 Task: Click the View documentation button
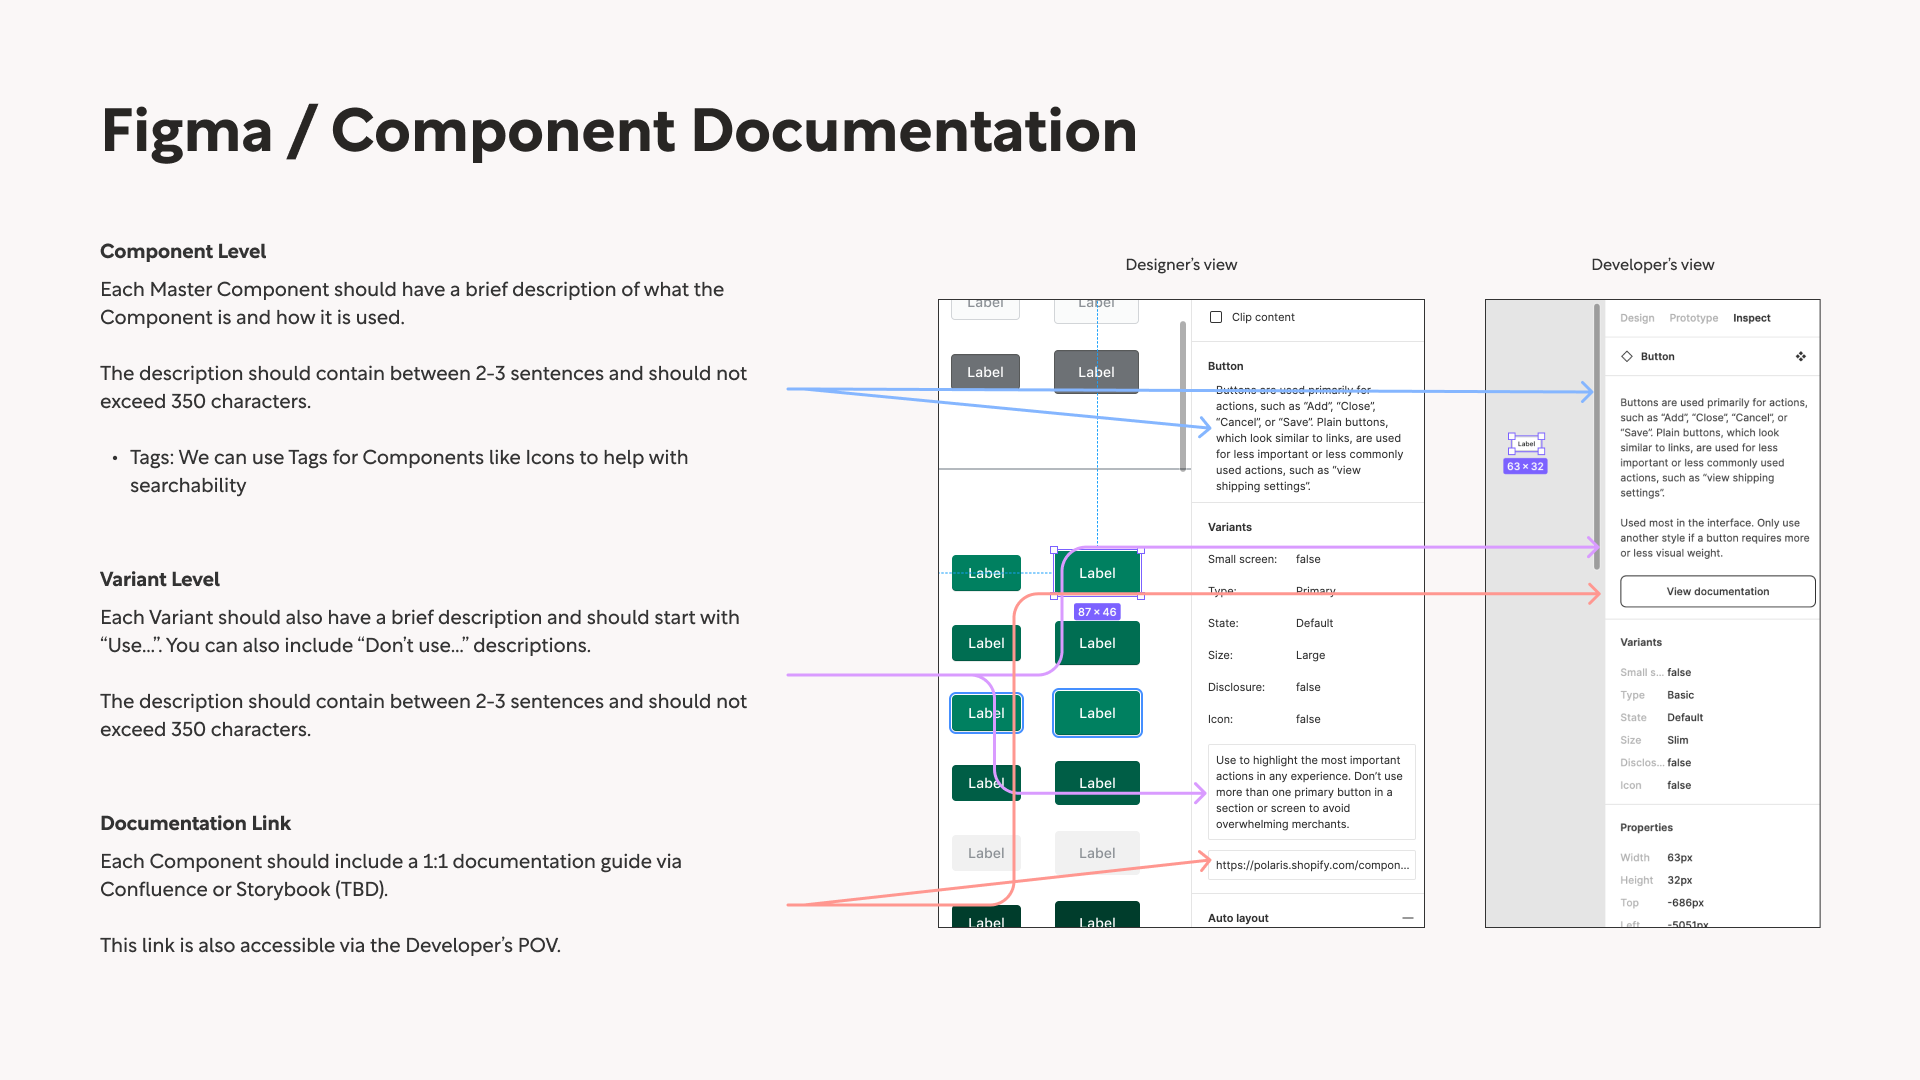(1717, 591)
